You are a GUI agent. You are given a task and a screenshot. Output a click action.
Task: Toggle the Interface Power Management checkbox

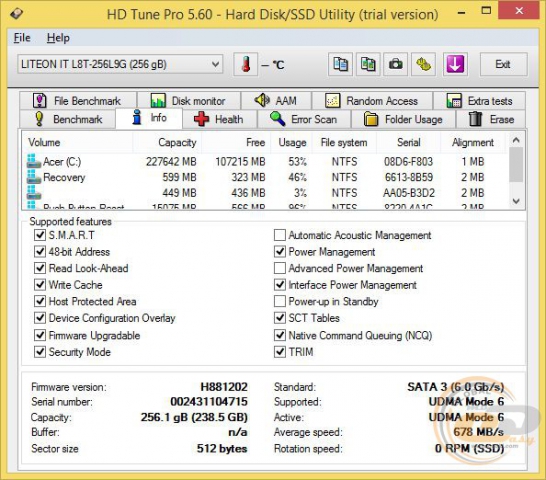coord(280,285)
